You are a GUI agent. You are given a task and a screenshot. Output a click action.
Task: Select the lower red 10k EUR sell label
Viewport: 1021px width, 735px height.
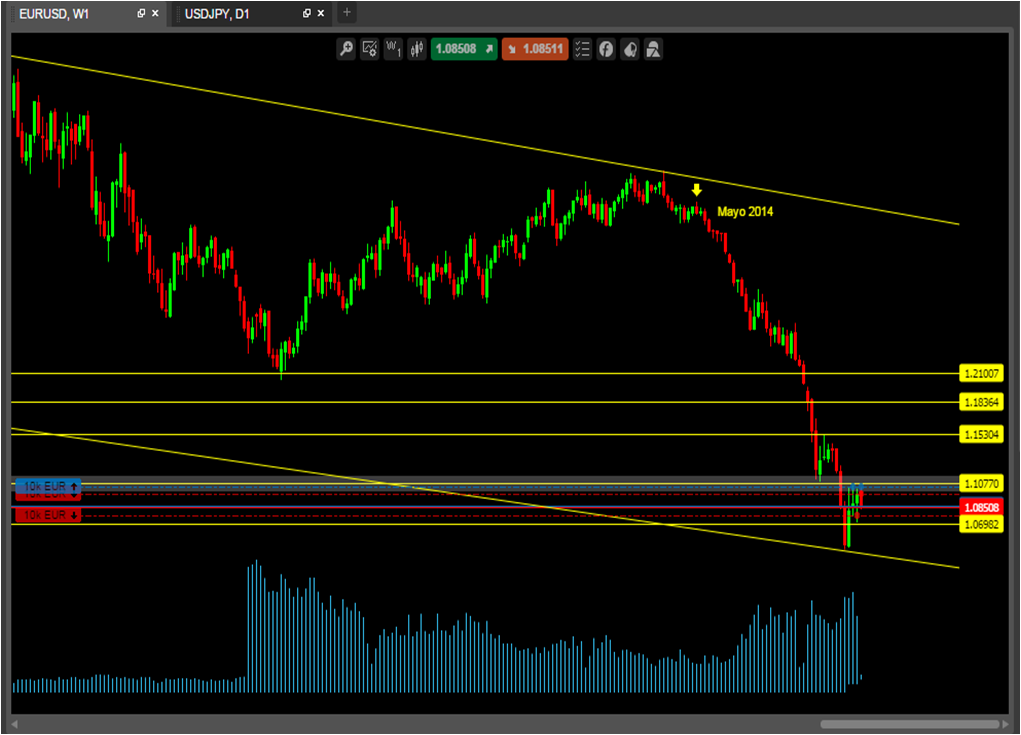(x=48, y=515)
